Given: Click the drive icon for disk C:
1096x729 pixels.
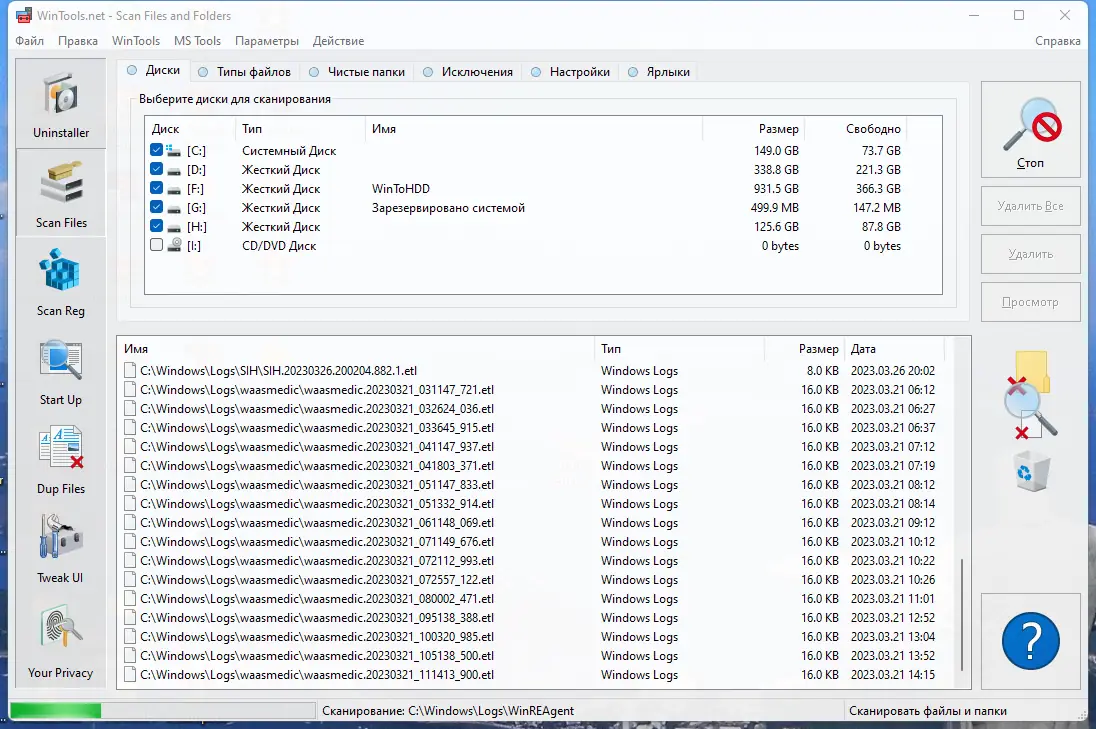Looking at the screenshot, I should (173, 150).
